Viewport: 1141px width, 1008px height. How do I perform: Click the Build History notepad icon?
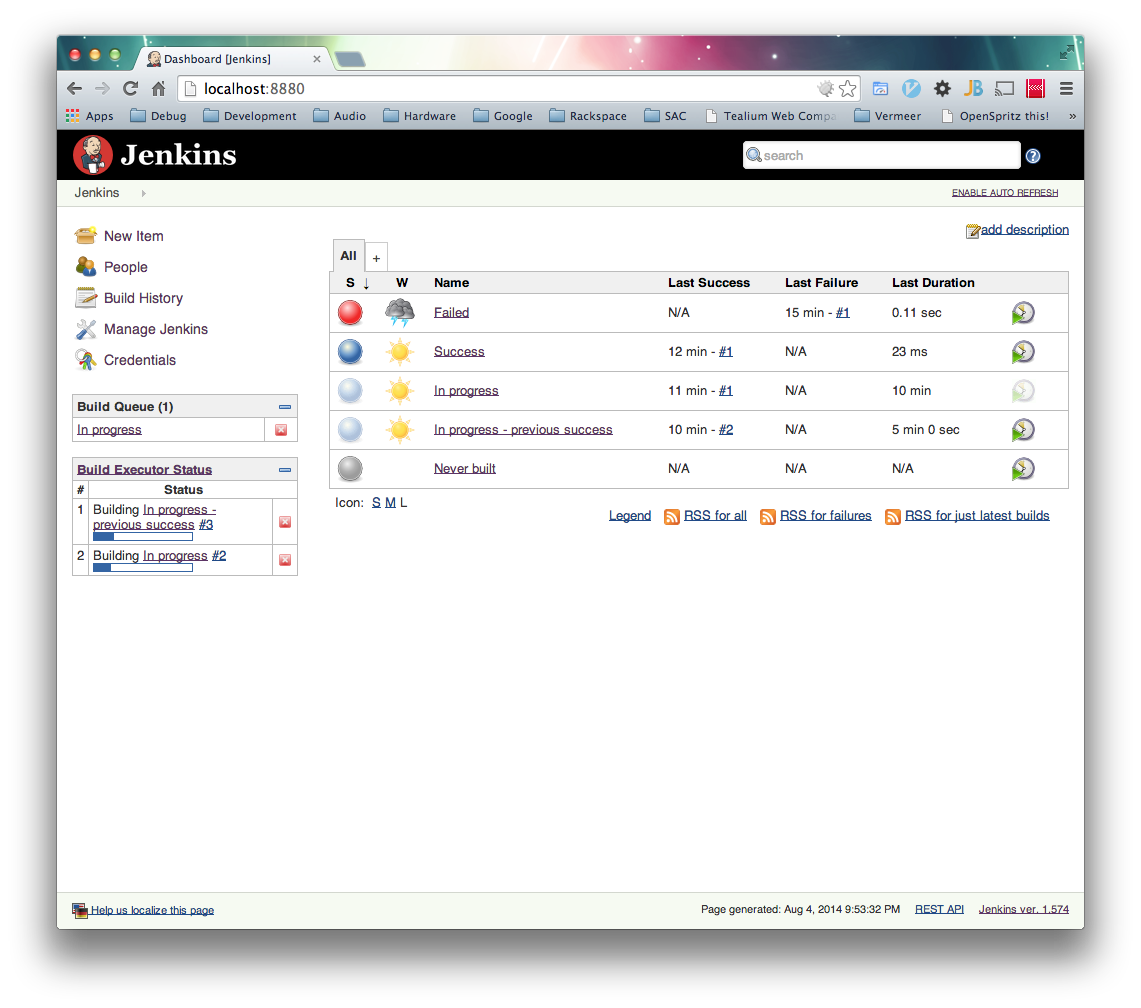86,298
